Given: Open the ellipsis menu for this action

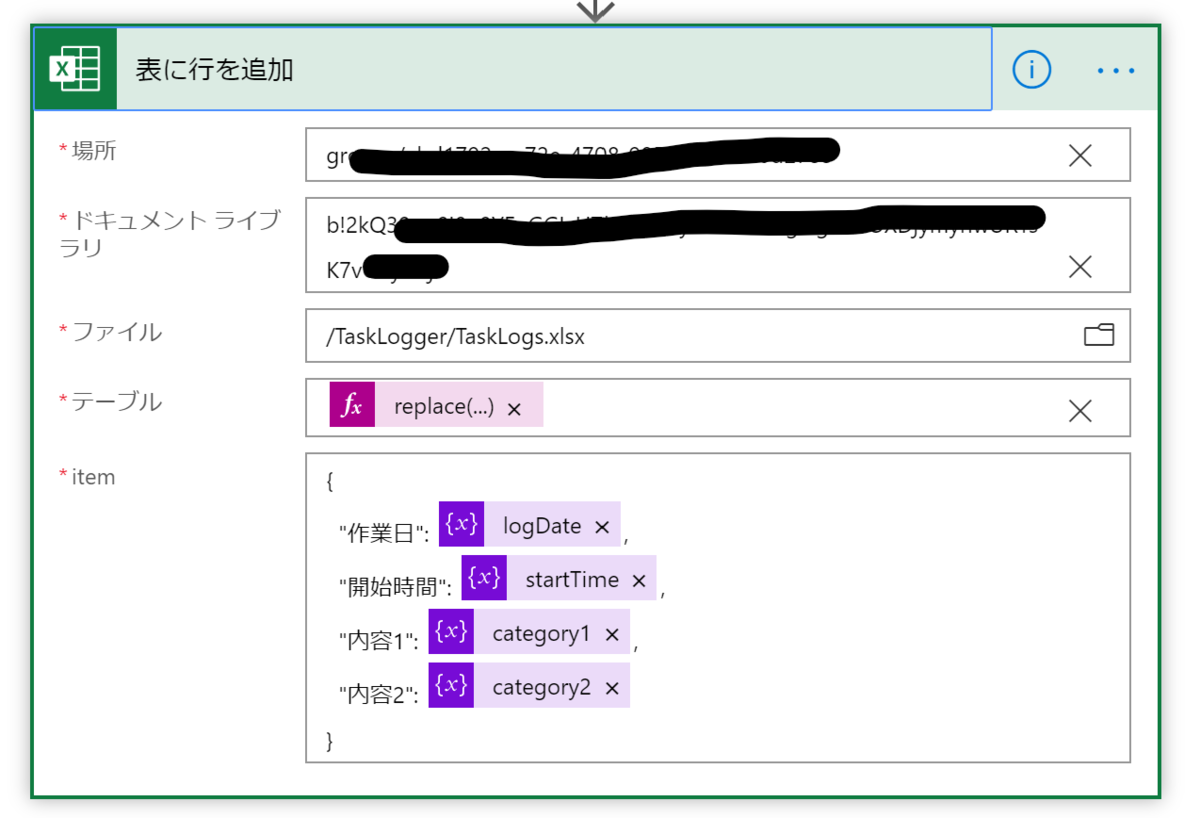Looking at the screenshot, I should (x=1116, y=70).
